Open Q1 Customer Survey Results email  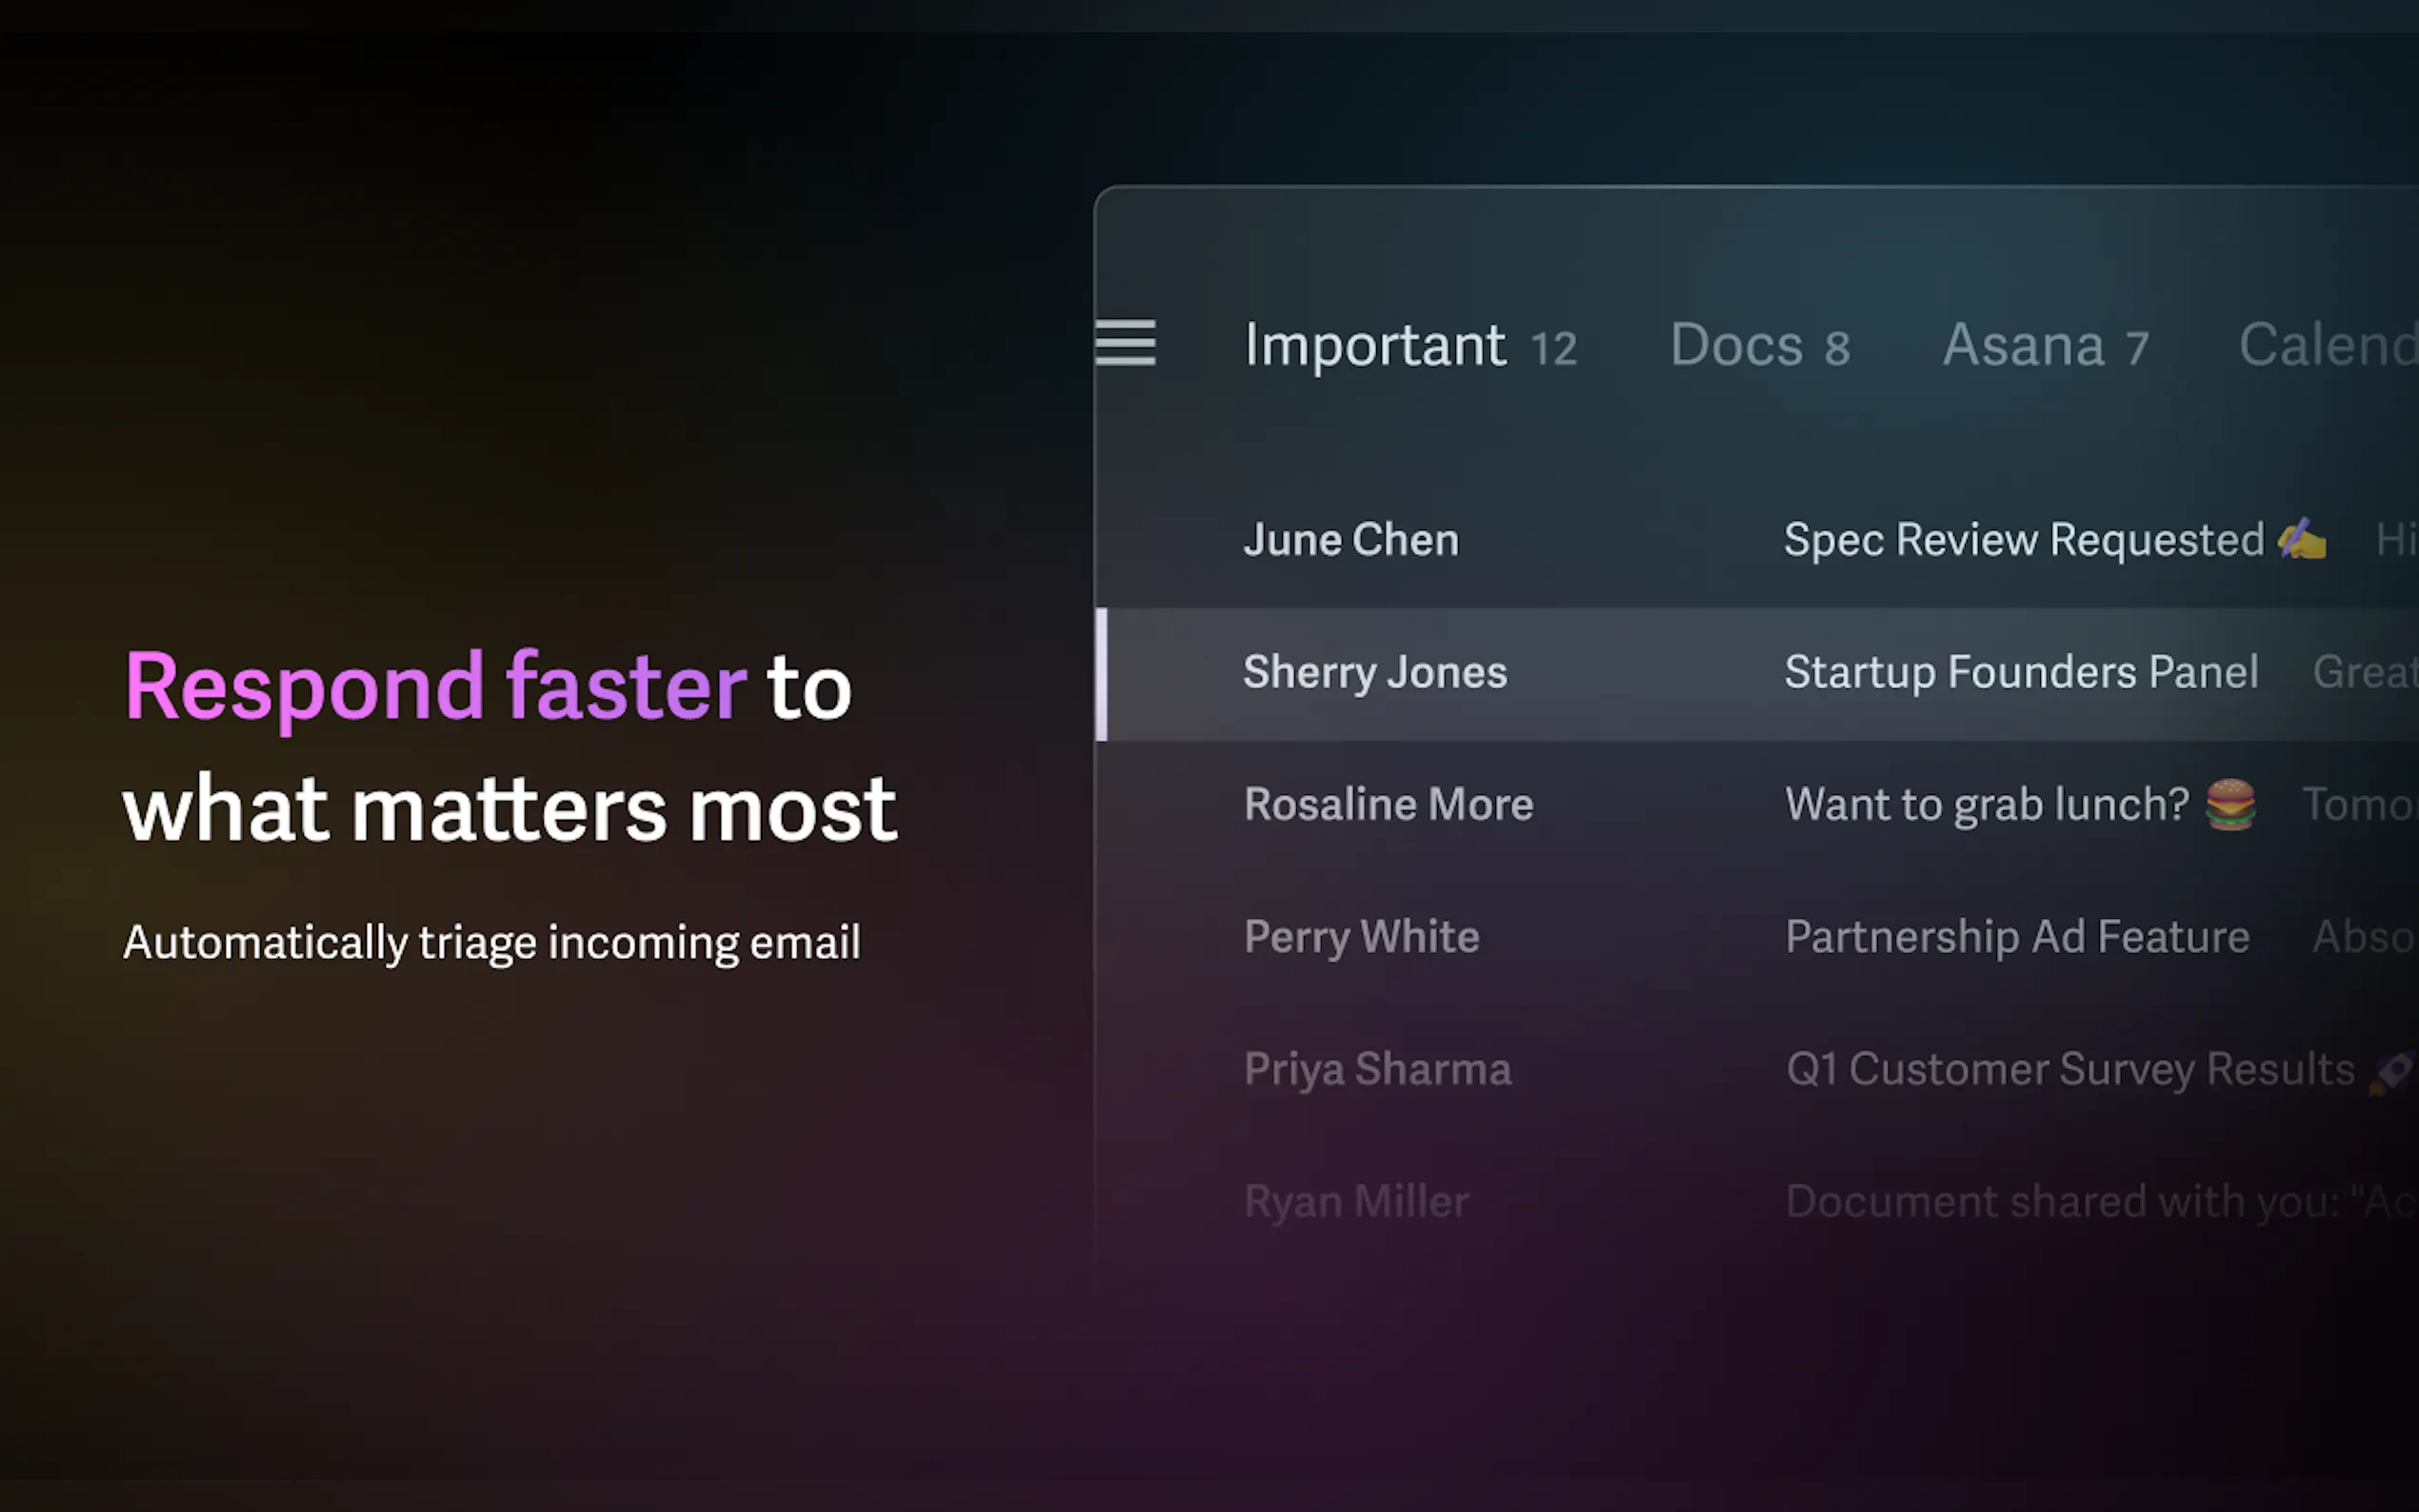point(2069,1069)
